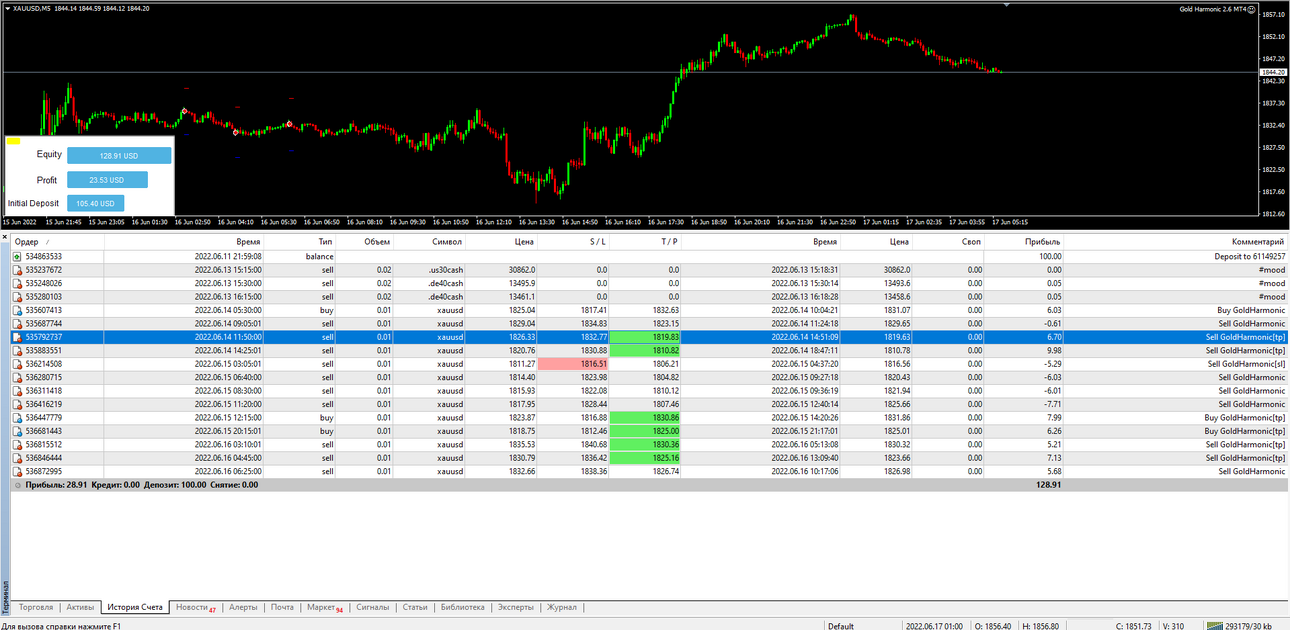This screenshot has width=1290, height=630.
Task: Open the Почта tab
Action: (x=283, y=607)
